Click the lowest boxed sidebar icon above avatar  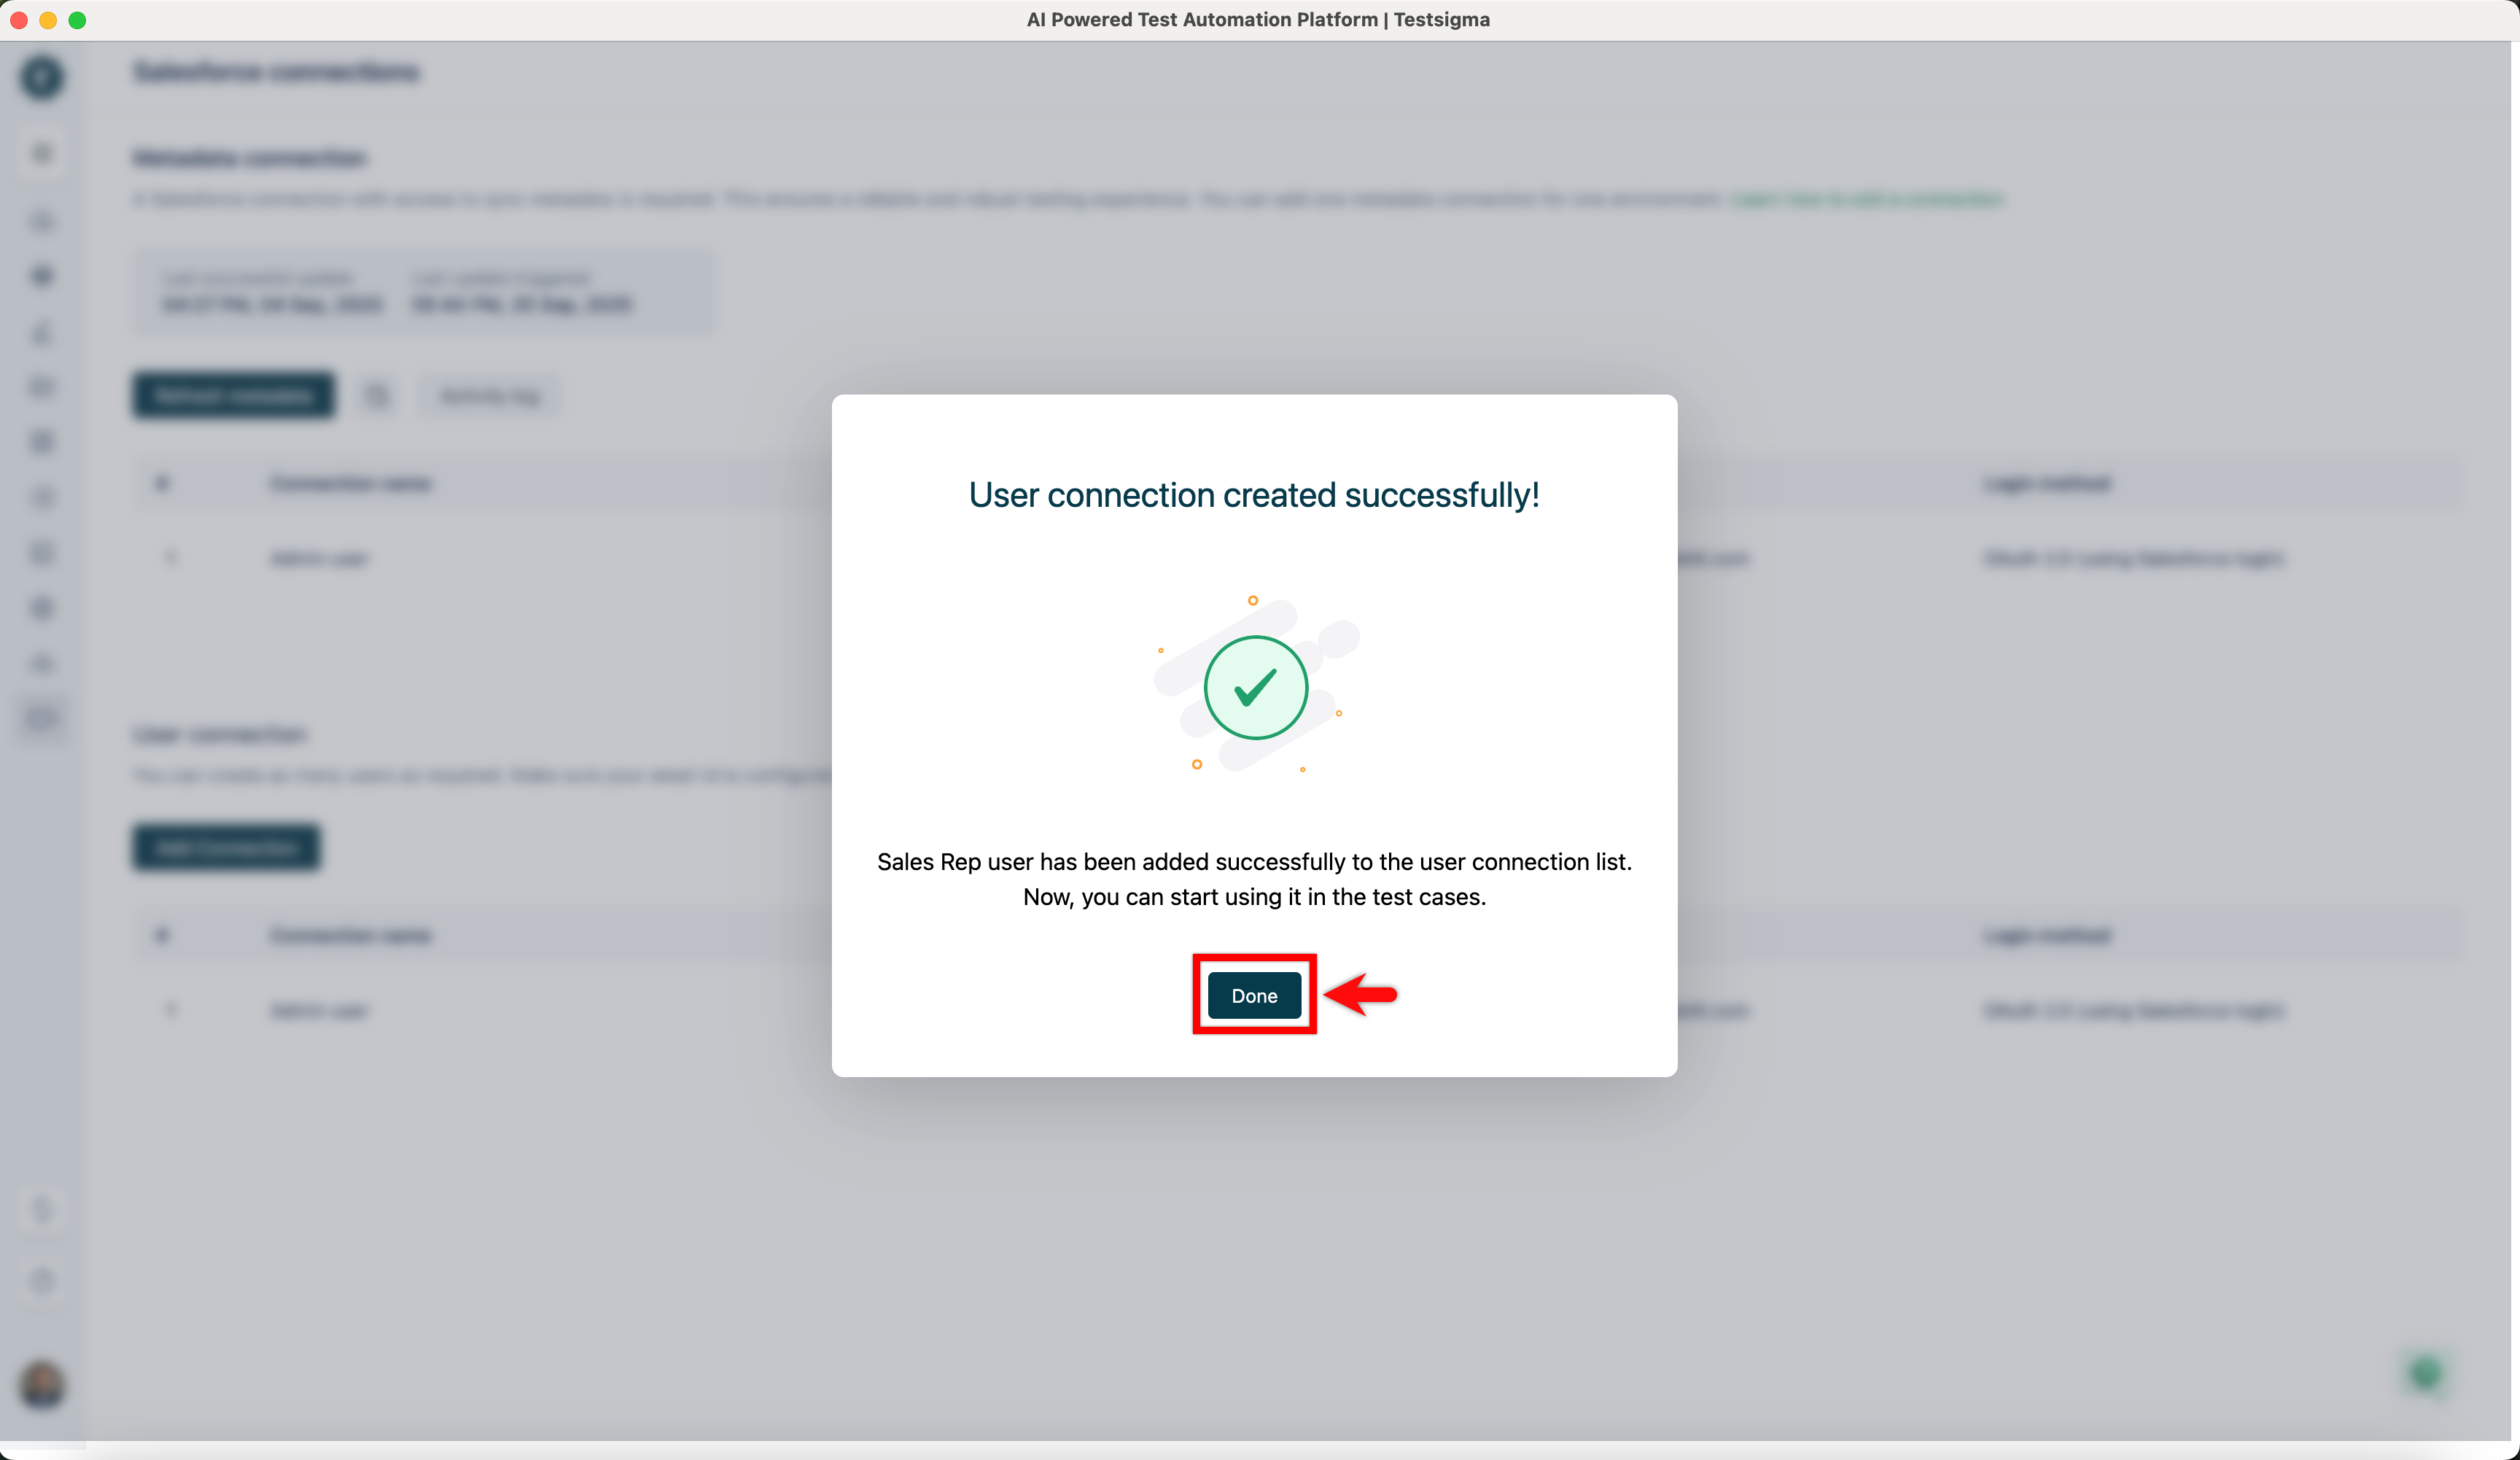[42, 1281]
